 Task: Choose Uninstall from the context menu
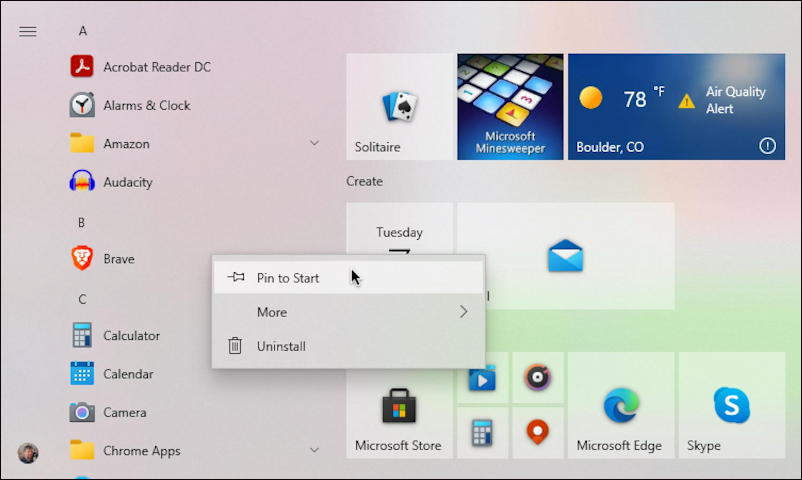(x=348, y=346)
